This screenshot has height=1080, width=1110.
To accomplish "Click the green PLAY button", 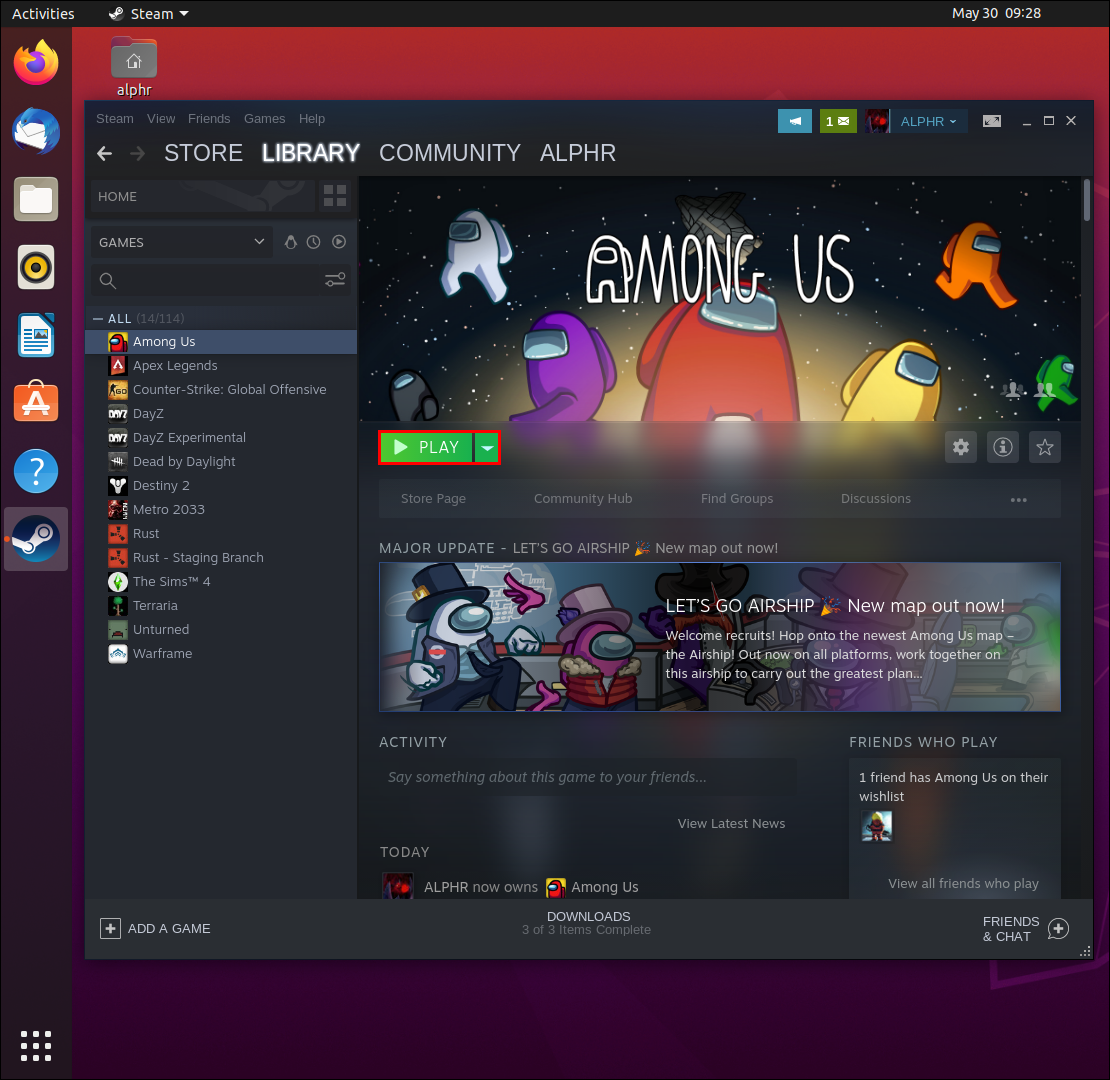I will (426, 447).
